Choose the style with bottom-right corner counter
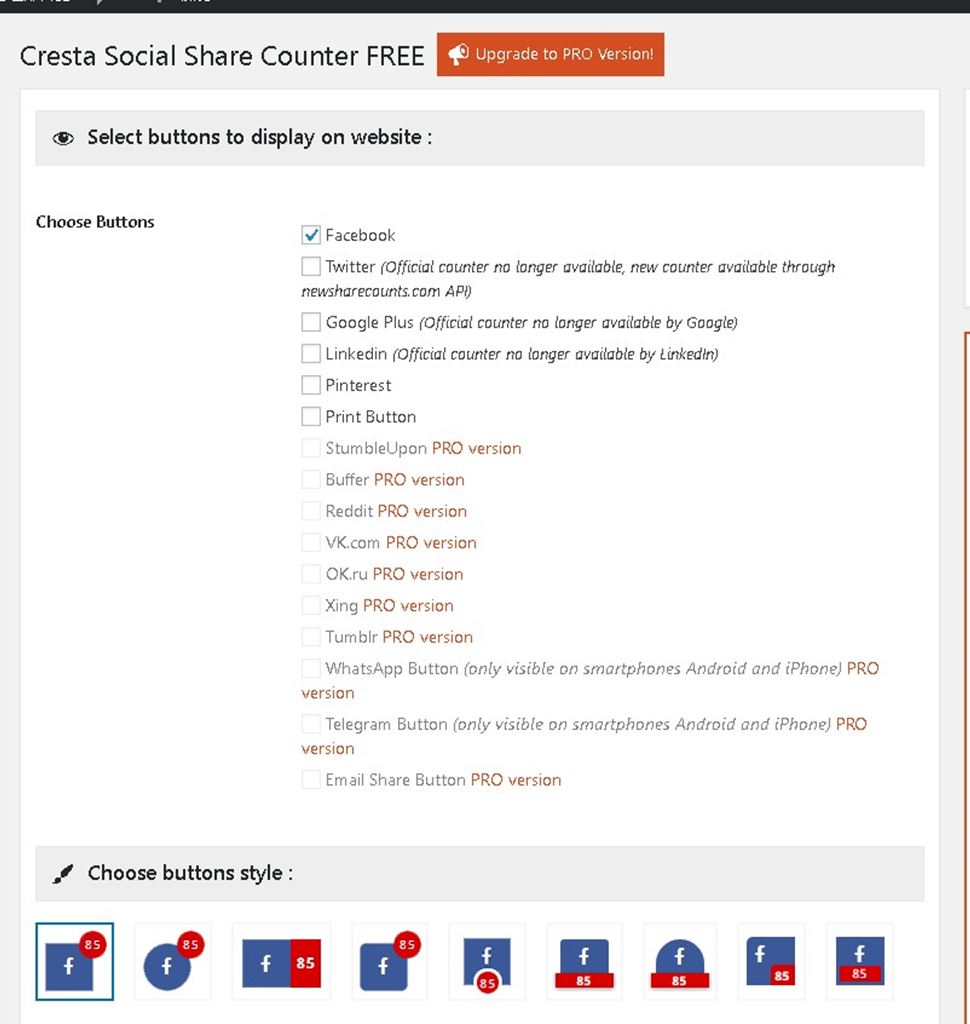970x1024 pixels. pos(770,962)
